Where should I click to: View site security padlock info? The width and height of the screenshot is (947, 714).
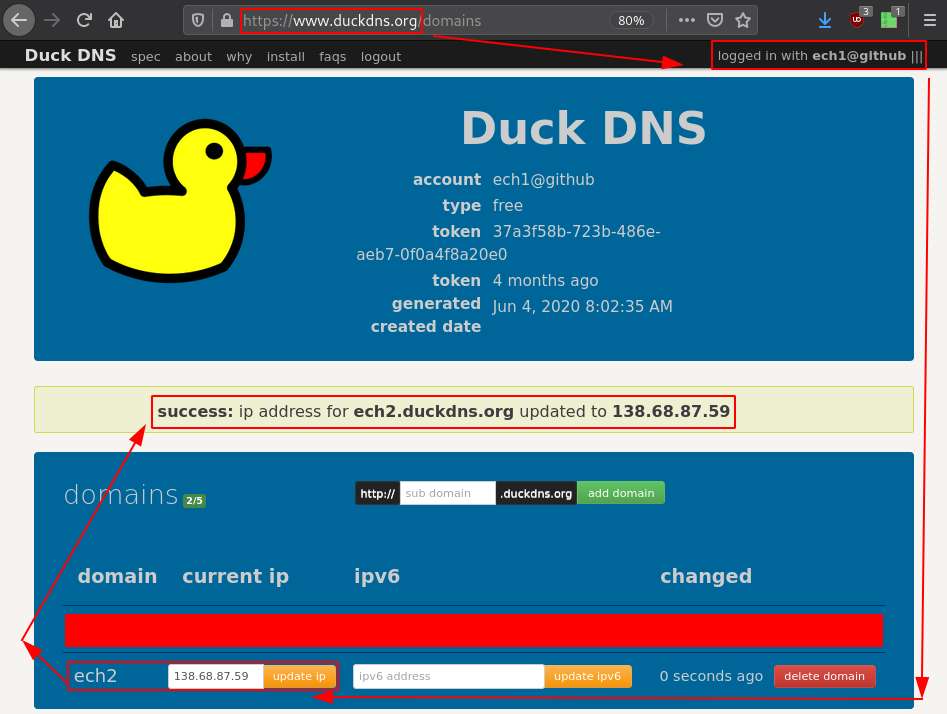[226, 21]
